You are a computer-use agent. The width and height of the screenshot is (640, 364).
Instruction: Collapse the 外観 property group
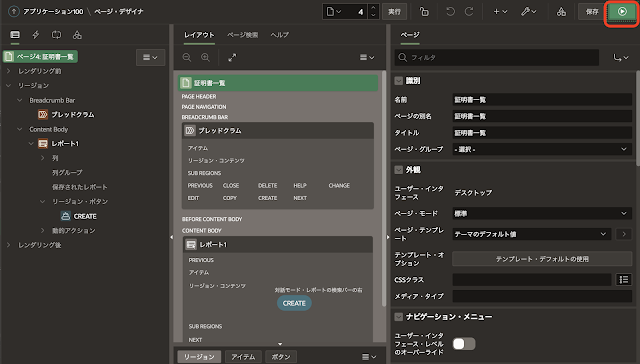pos(398,170)
